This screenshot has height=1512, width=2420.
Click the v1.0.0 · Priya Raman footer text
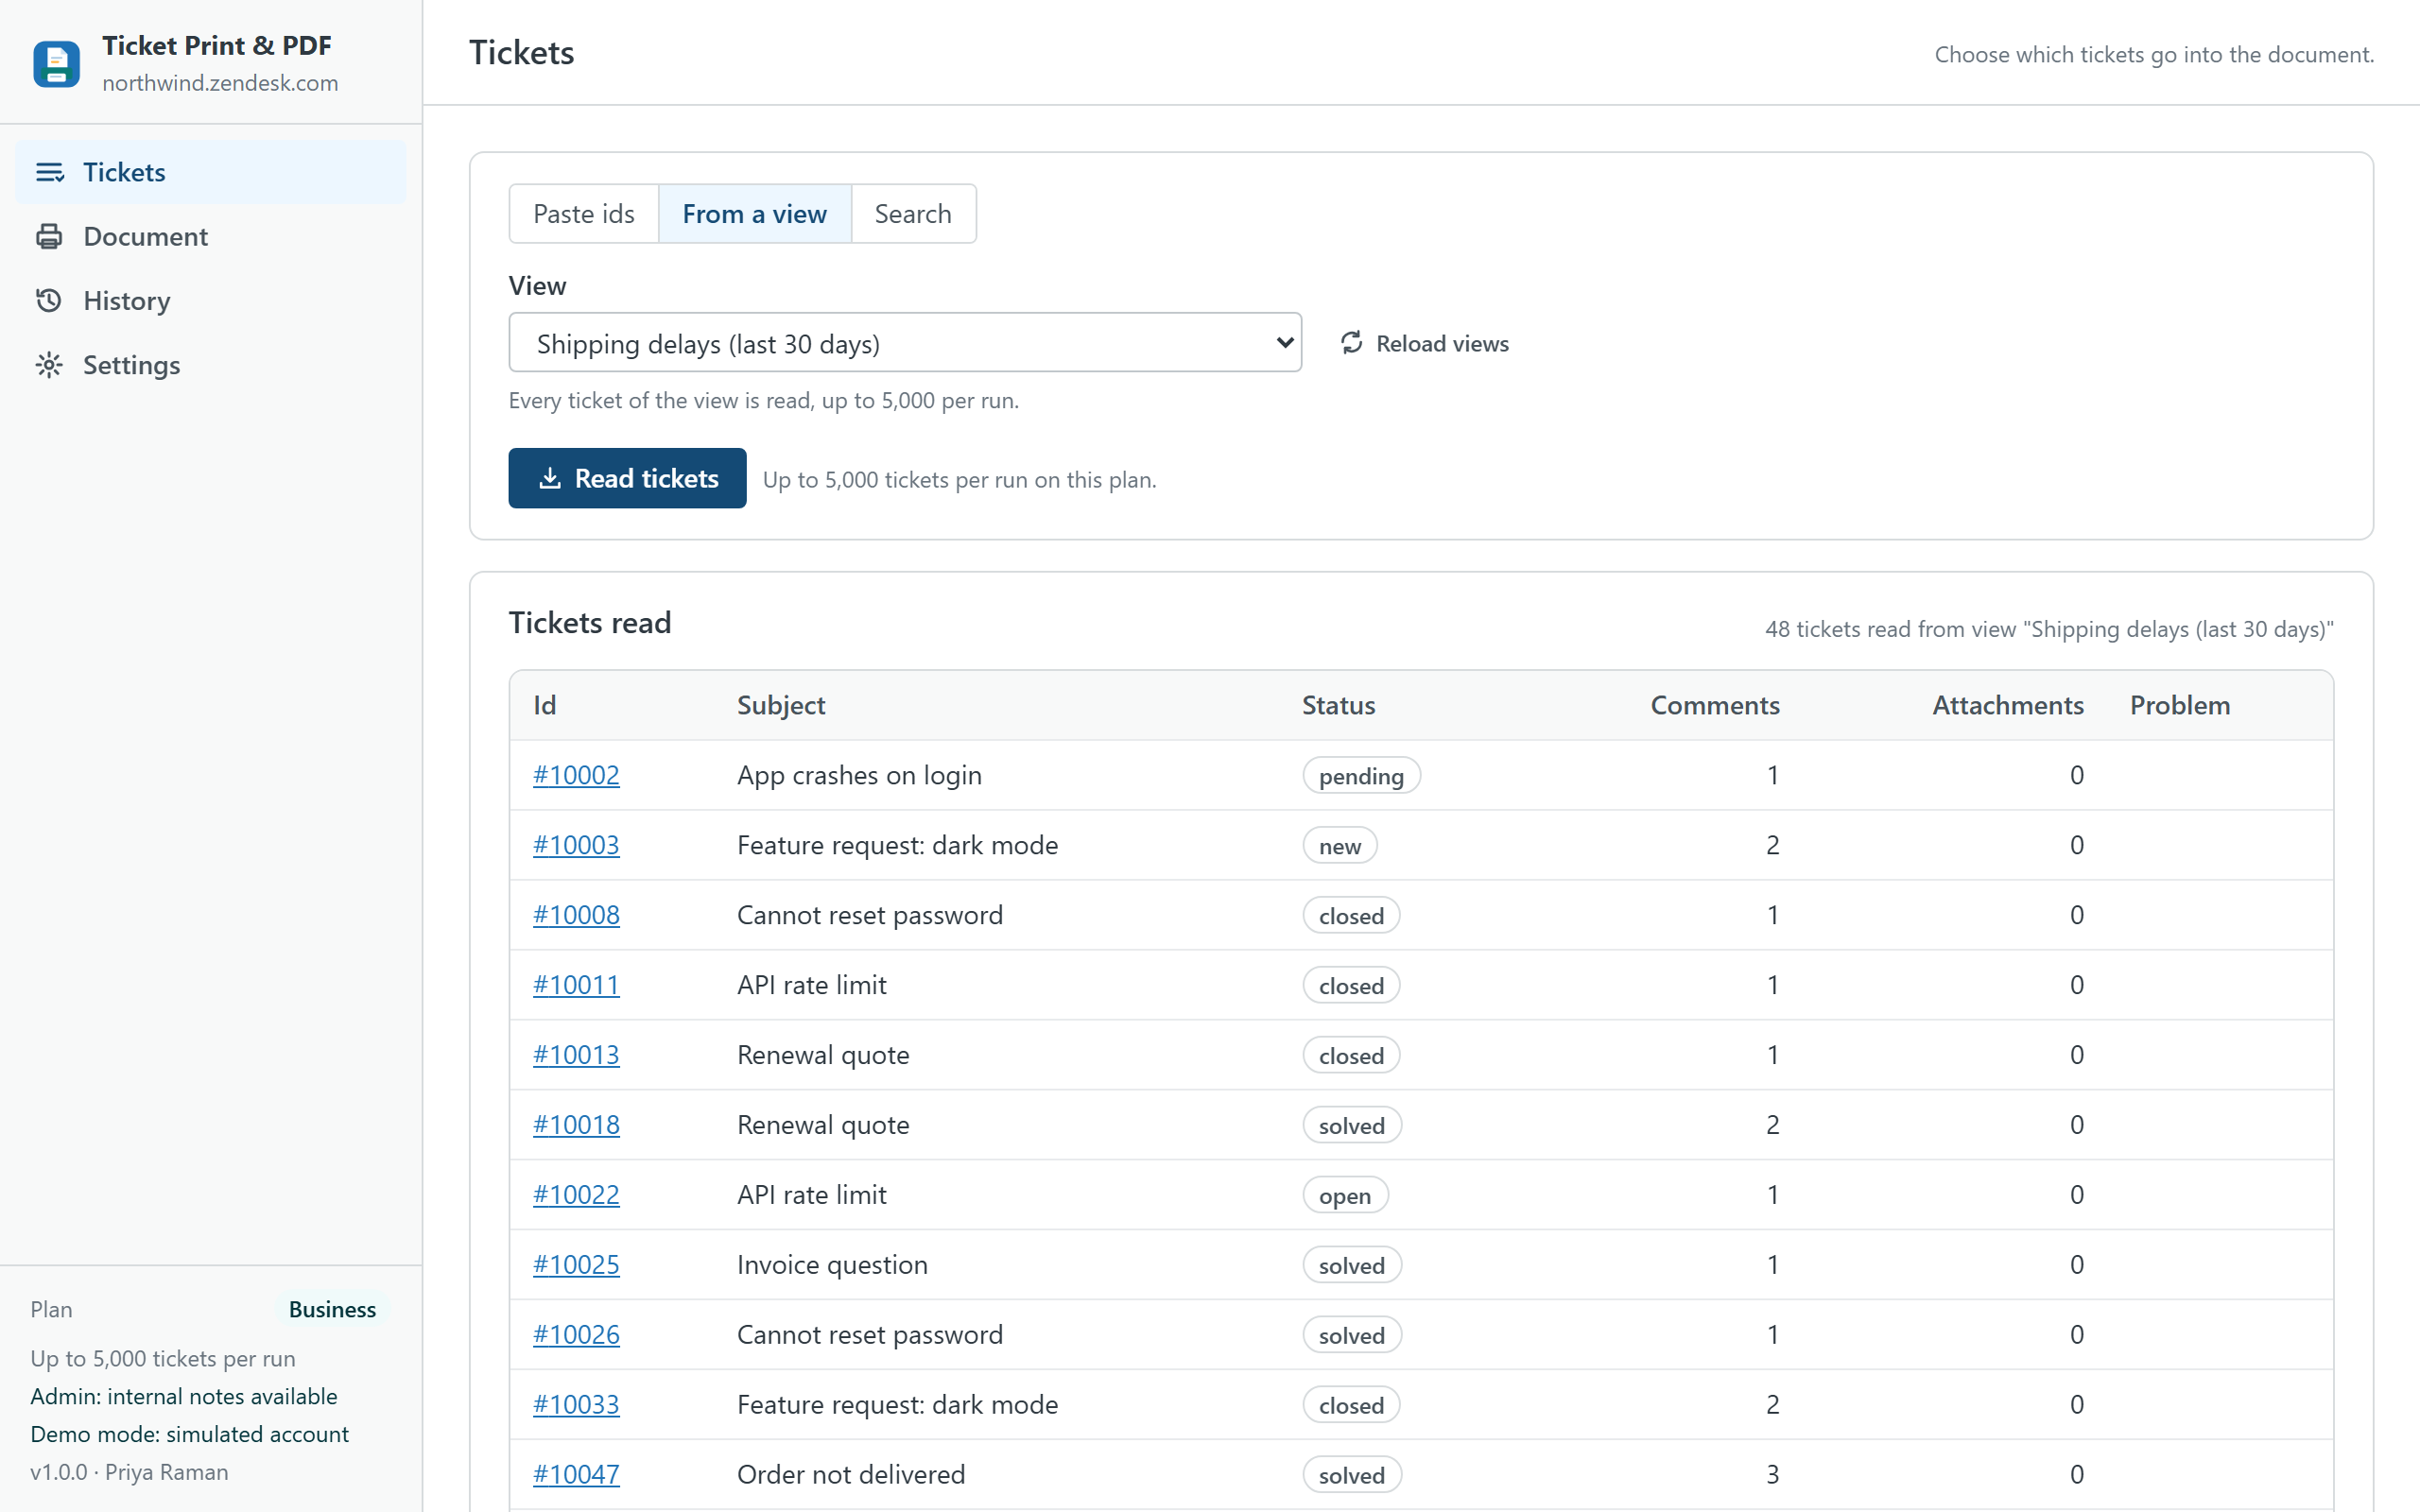(x=129, y=1472)
